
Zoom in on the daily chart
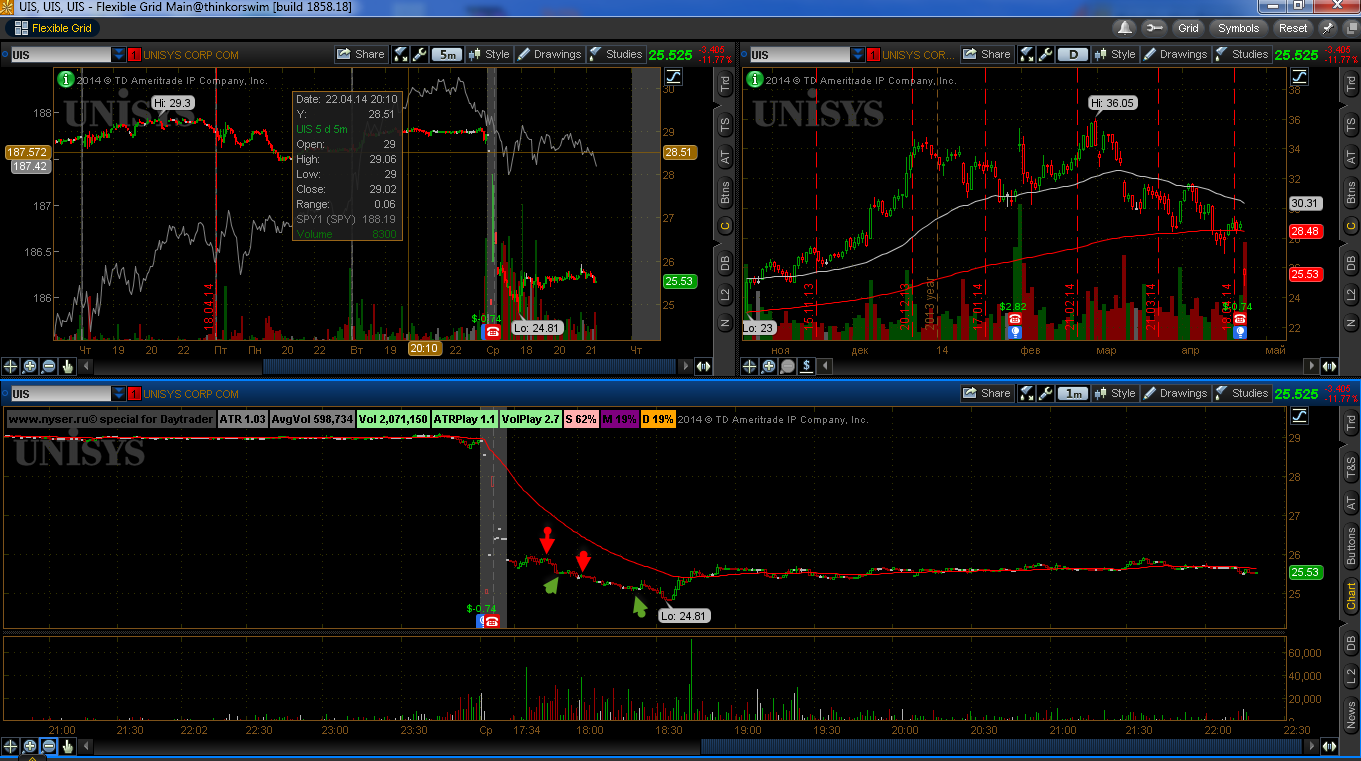pyautogui.click(x=768, y=366)
